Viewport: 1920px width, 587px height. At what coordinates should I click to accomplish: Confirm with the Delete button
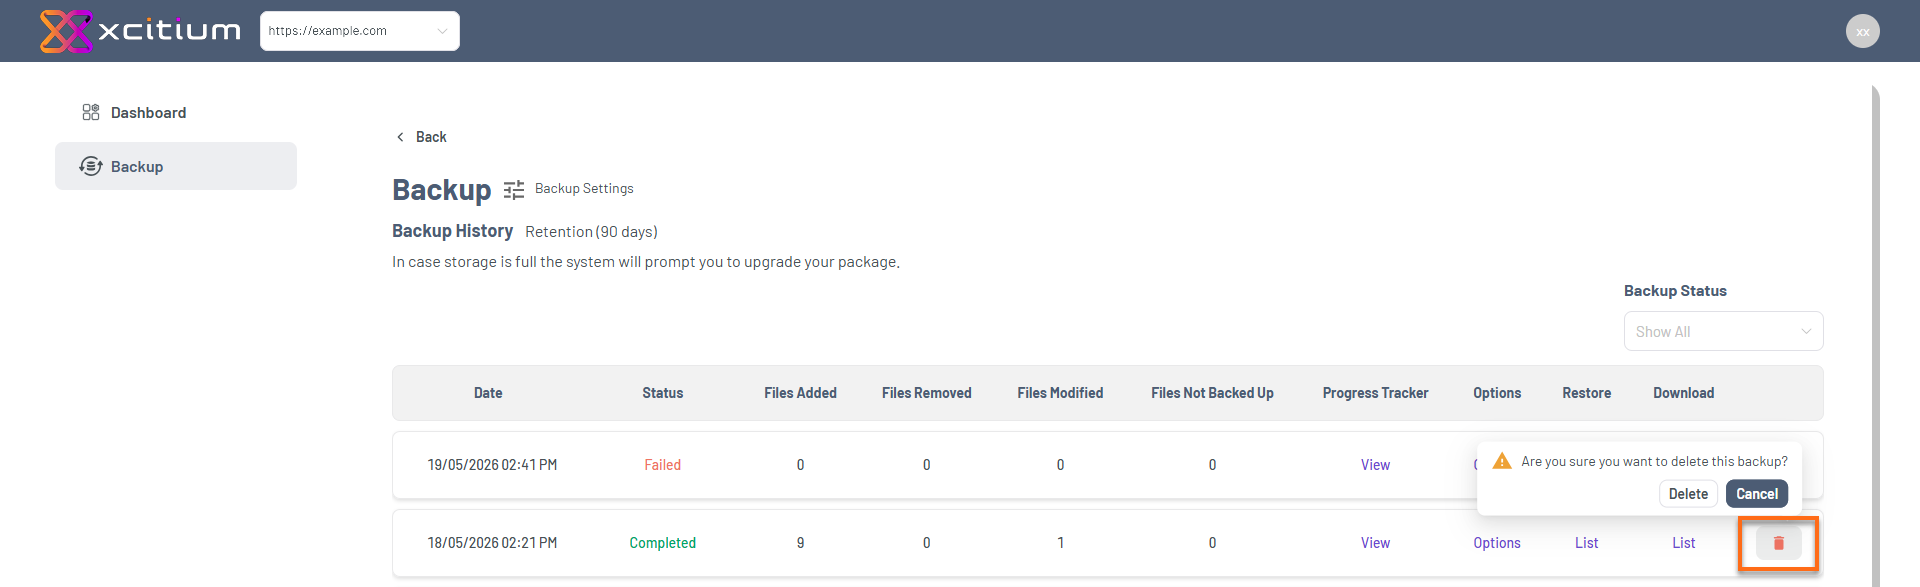1688,494
